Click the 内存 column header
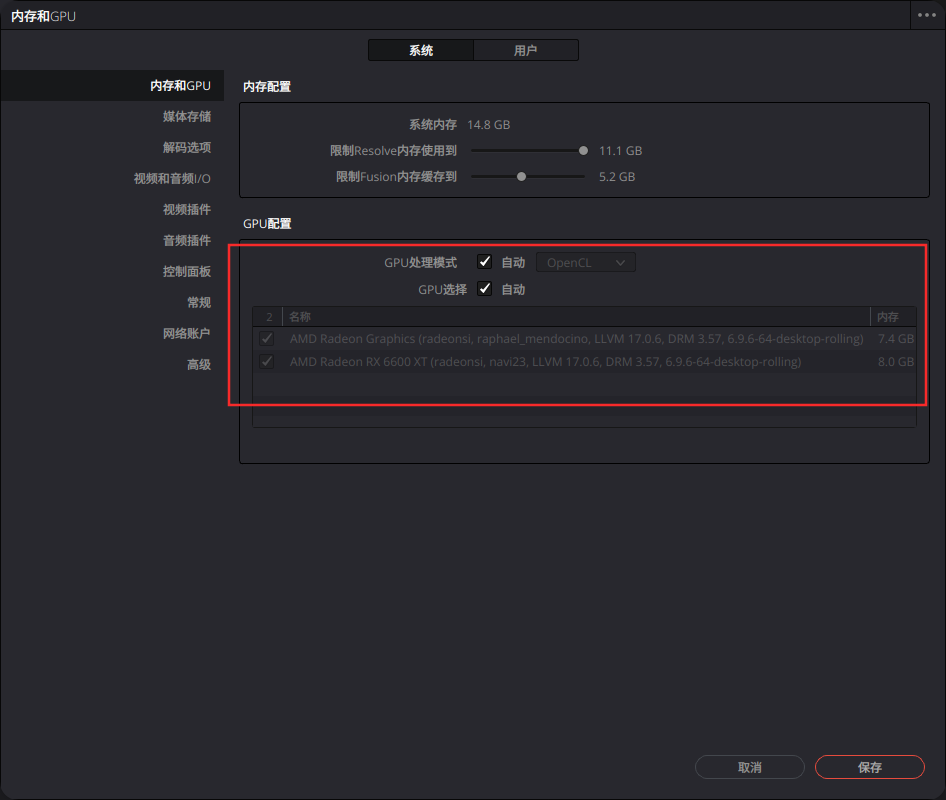946x800 pixels. point(893,317)
